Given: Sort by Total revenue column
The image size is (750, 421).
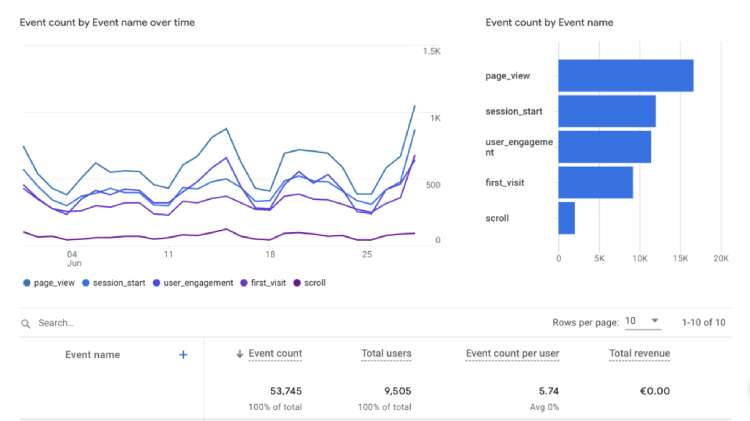Looking at the screenshot, I should [640, 354].
